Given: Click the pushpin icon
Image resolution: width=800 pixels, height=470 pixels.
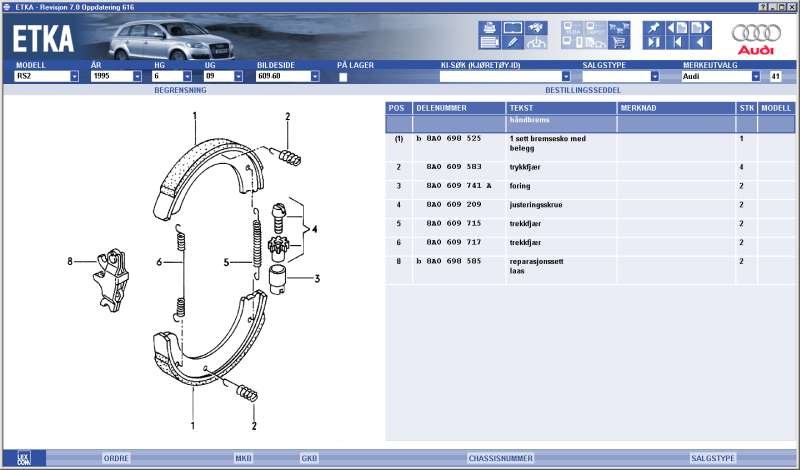Looking at the screenshot, I should point(654,27).
